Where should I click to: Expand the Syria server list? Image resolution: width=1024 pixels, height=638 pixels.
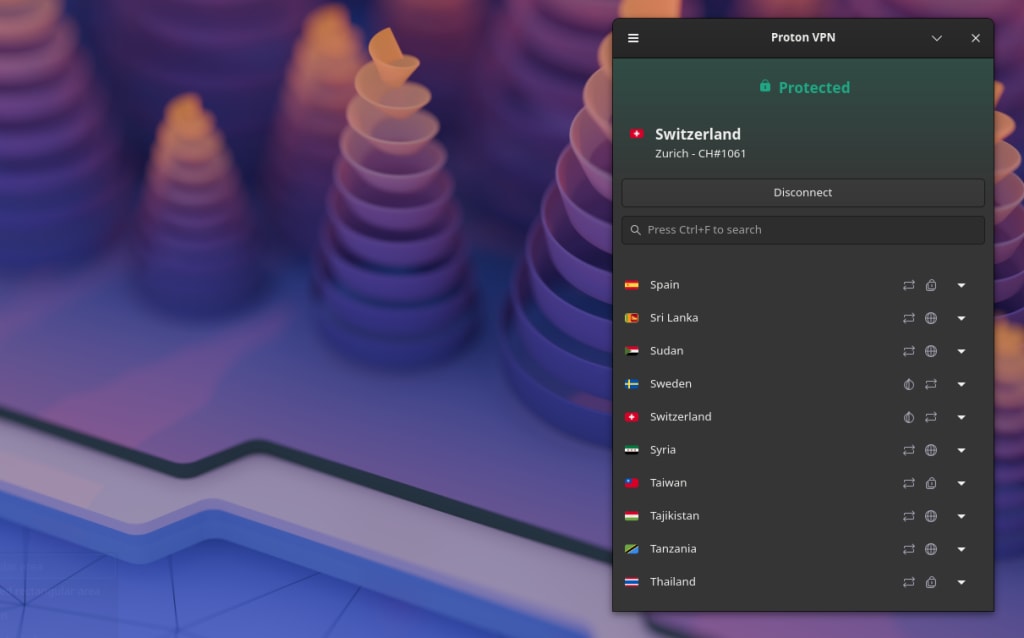coord(961,450)
